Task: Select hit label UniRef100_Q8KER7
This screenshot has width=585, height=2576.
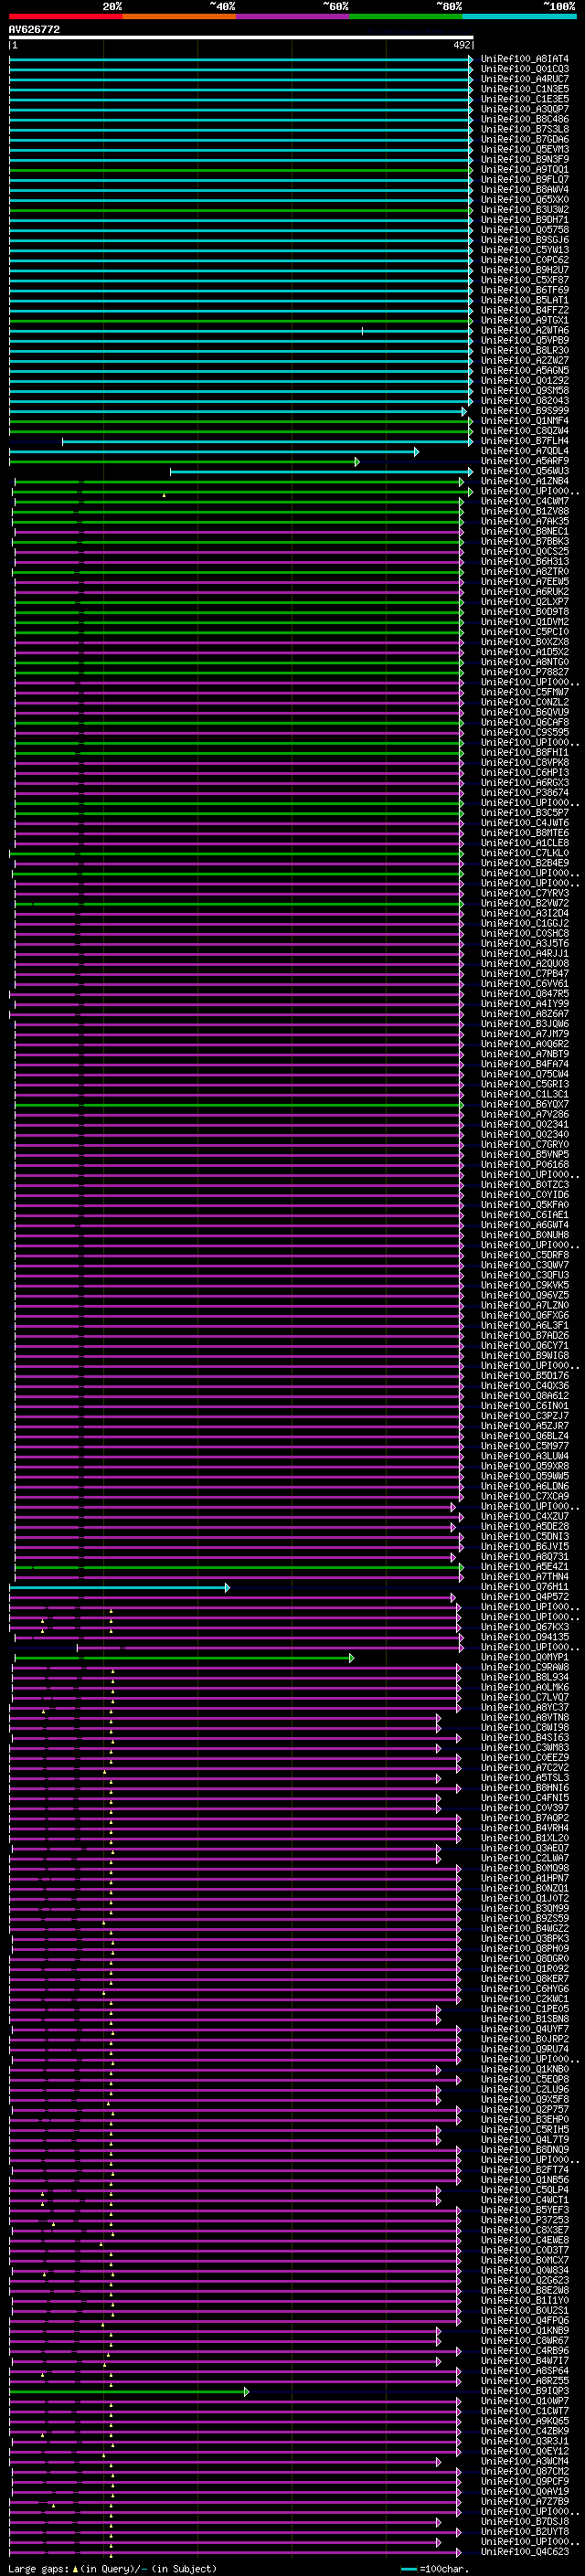Action: tap(524, 1979)
